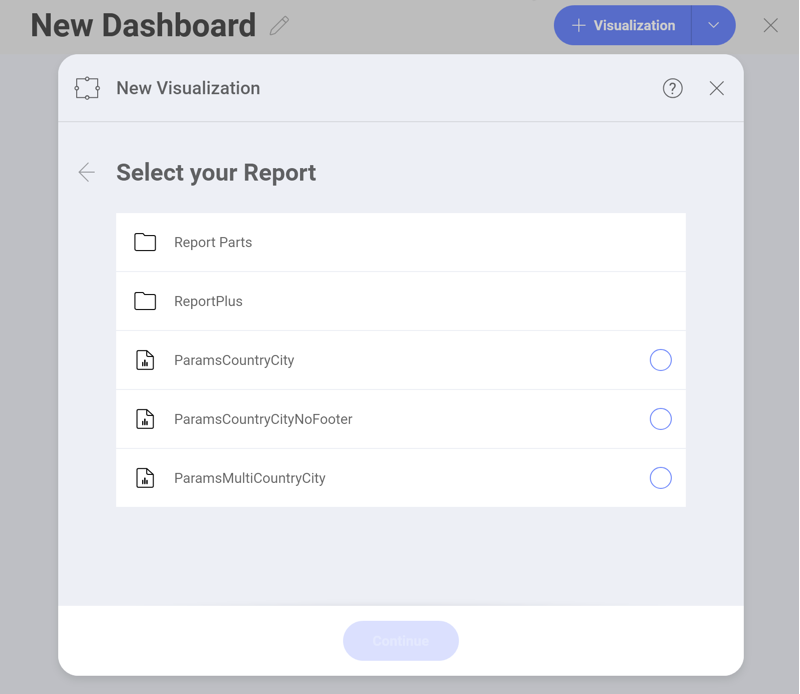
Task: Edit dashboard name with the pencil icon
Action: pos(279,26)
